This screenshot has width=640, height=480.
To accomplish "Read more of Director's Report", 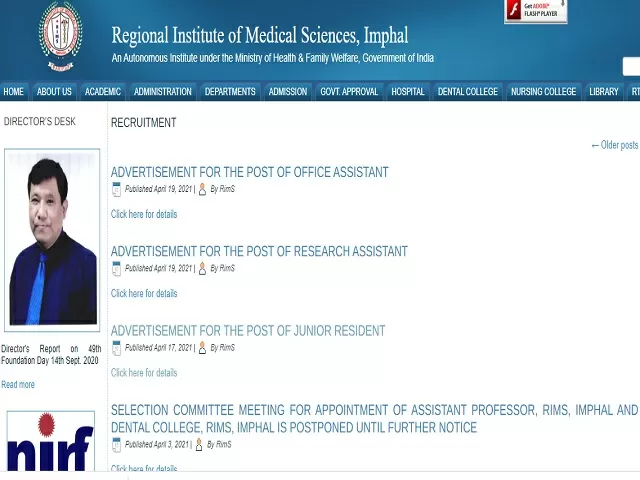I will [x=18, y=384].
